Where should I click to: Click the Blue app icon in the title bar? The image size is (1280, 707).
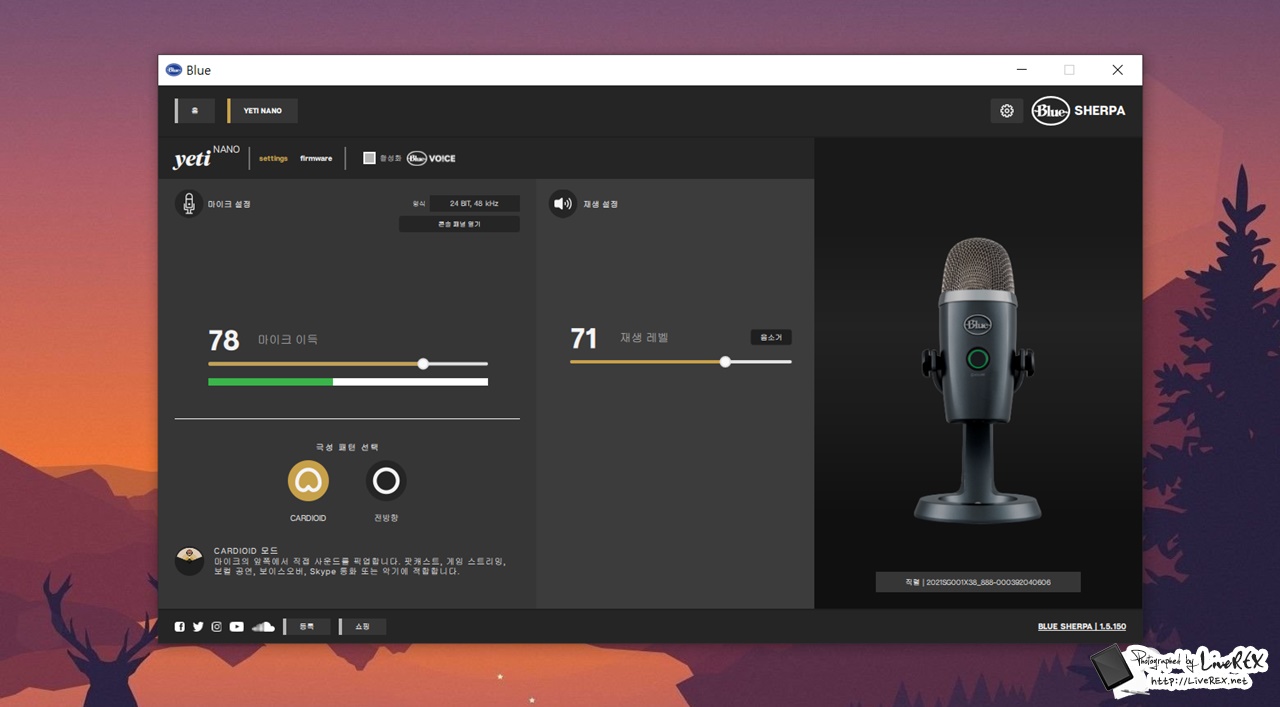(174, 70)
